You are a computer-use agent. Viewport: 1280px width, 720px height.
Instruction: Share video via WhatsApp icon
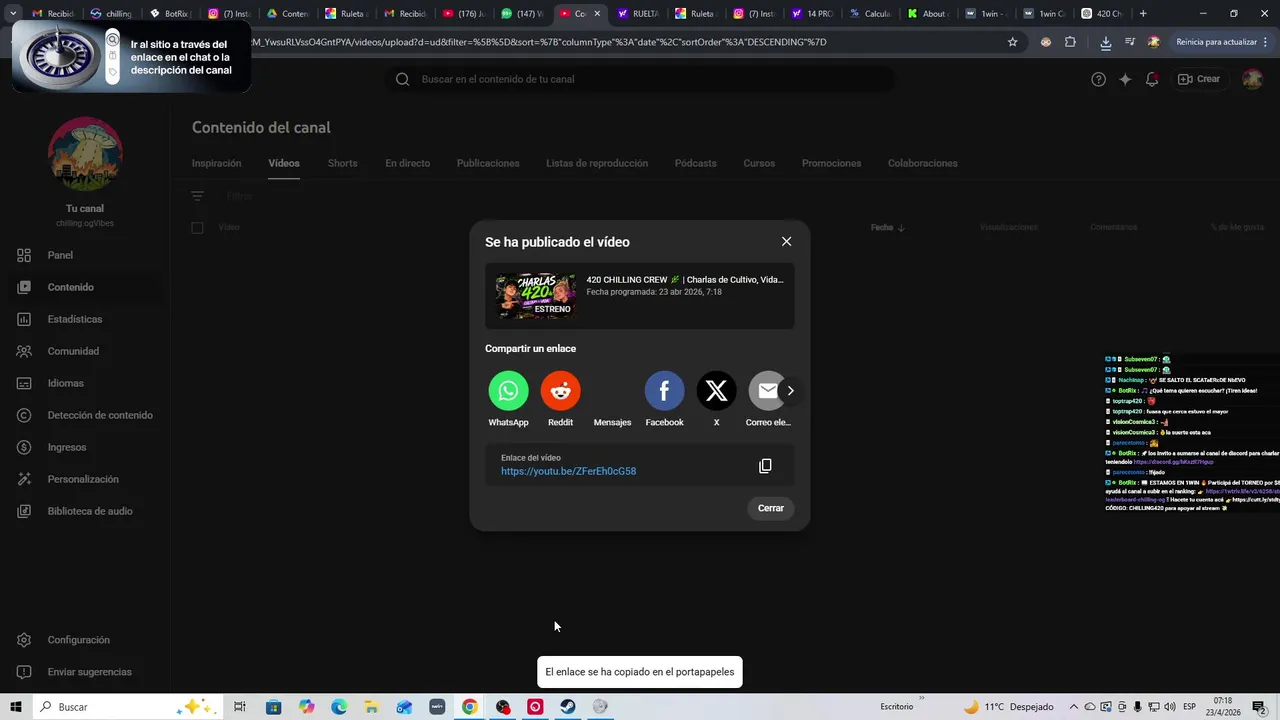508,391
